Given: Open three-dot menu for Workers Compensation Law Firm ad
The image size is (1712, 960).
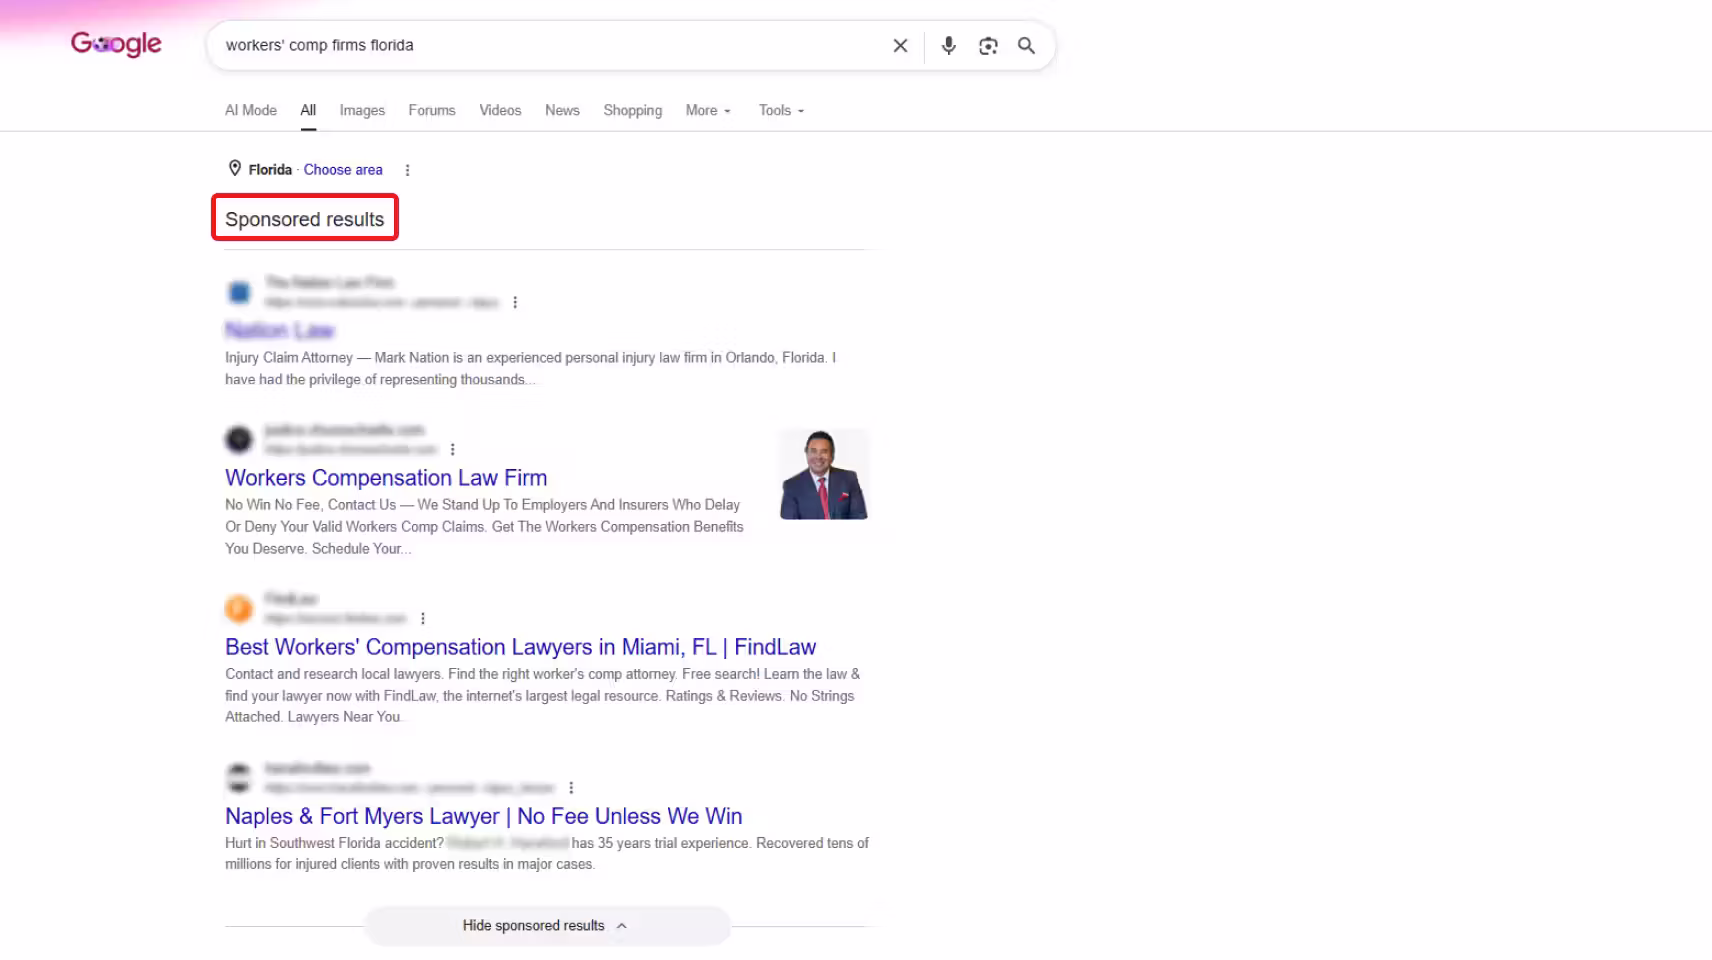Looking at the screenshot, I should (x=453, y=449).
